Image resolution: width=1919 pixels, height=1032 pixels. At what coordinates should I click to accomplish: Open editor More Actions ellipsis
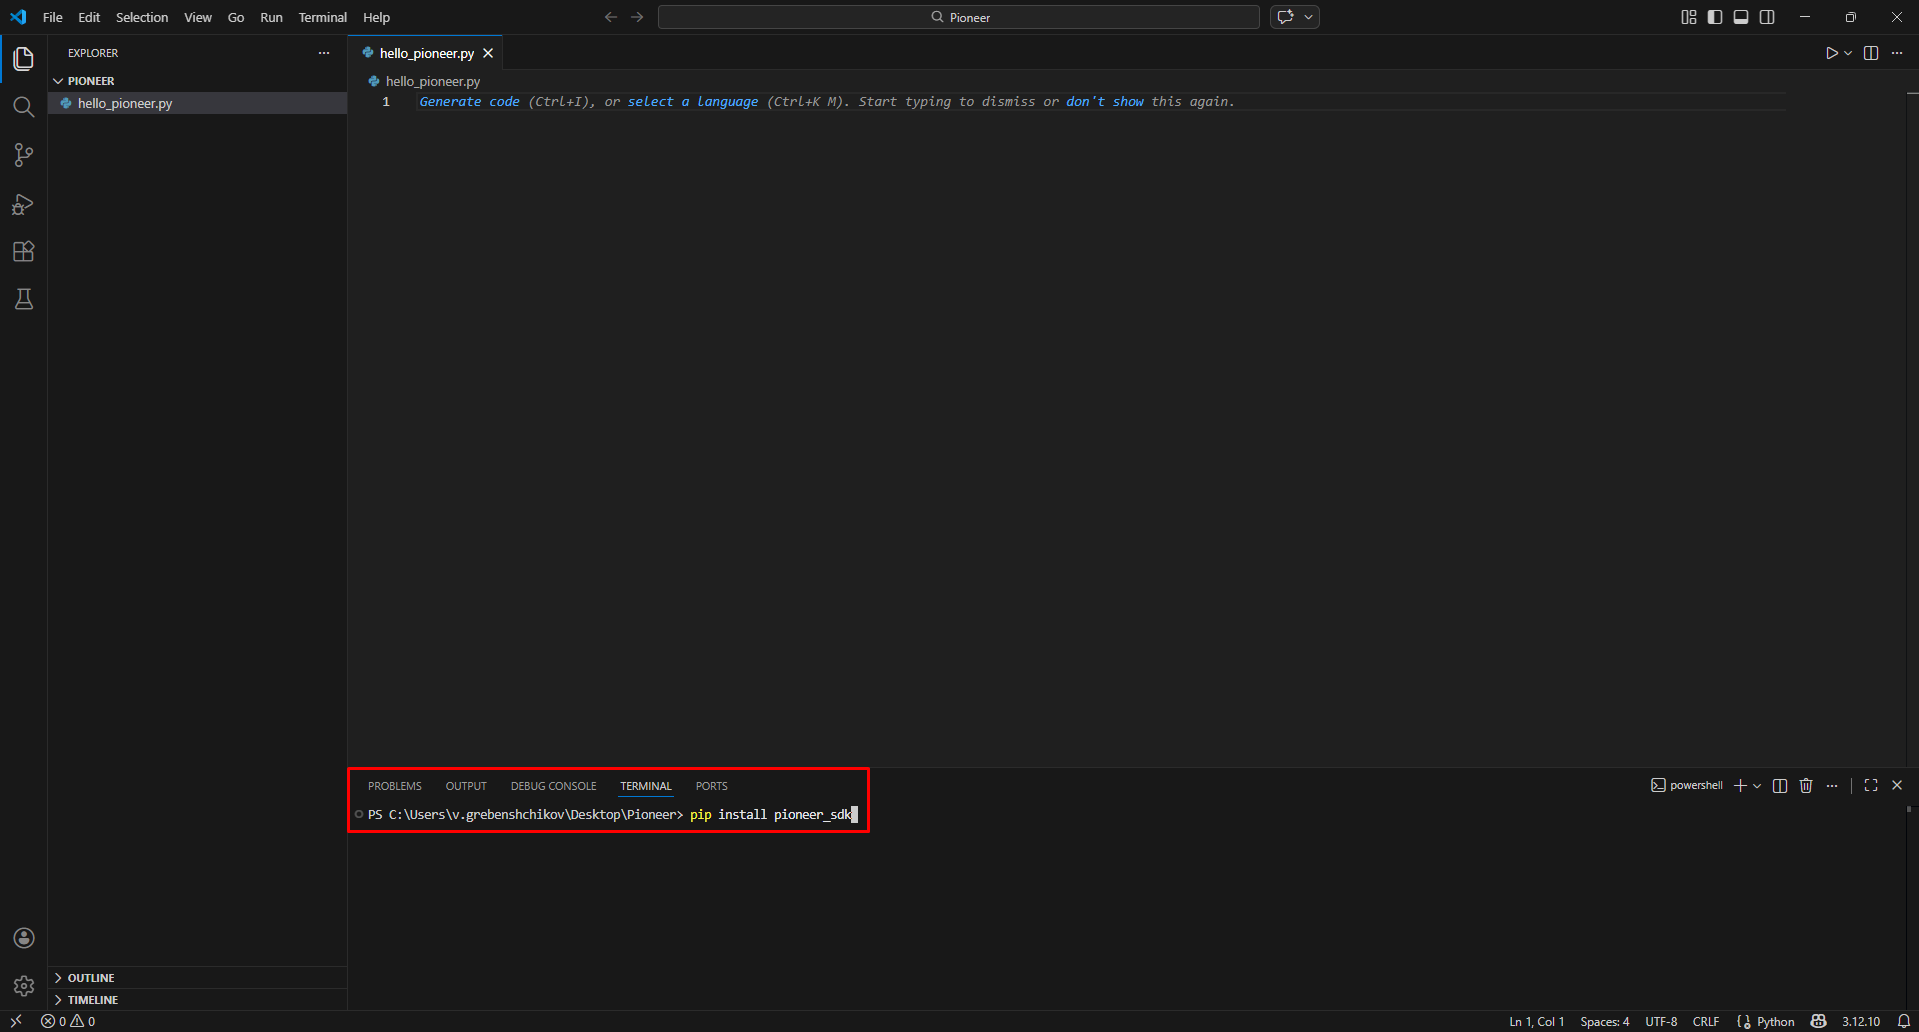tap(1897, 53)
